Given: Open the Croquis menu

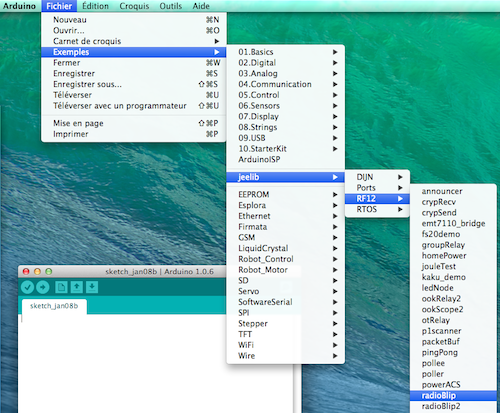Looking at the screenshot, I should point(134,6).
